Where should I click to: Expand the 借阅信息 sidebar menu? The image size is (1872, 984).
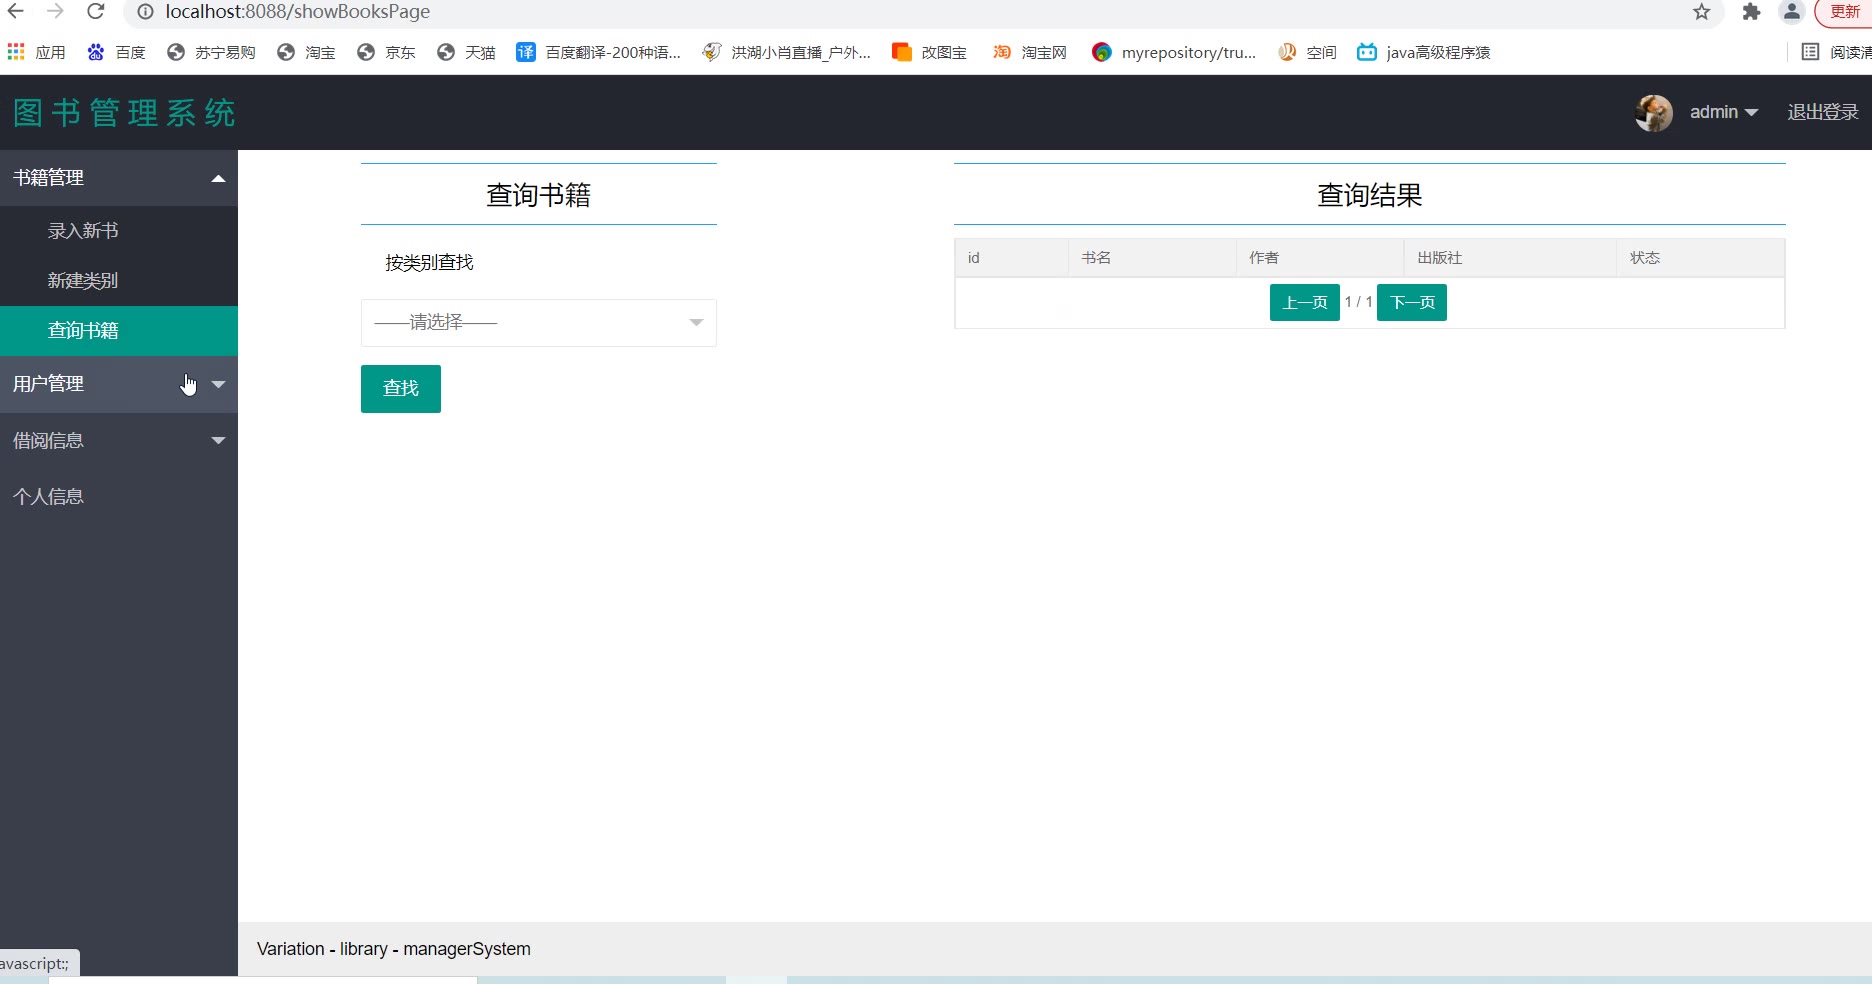119,441
